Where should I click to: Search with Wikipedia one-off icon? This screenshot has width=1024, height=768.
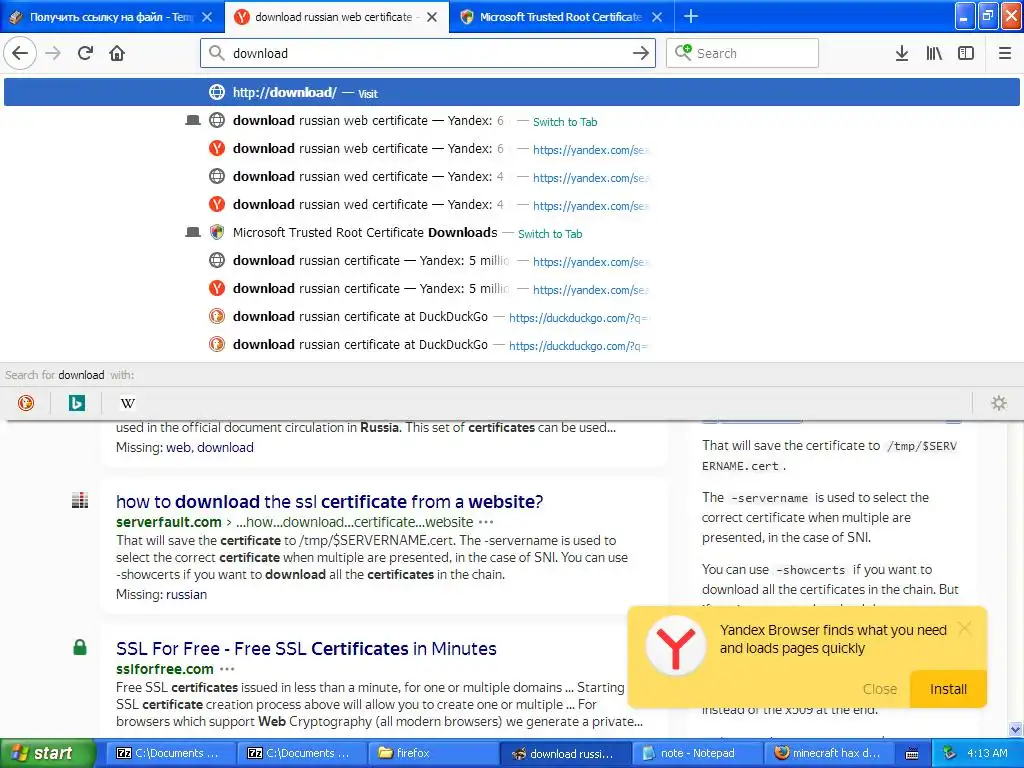pyautogui.click(x=127, y=403)
